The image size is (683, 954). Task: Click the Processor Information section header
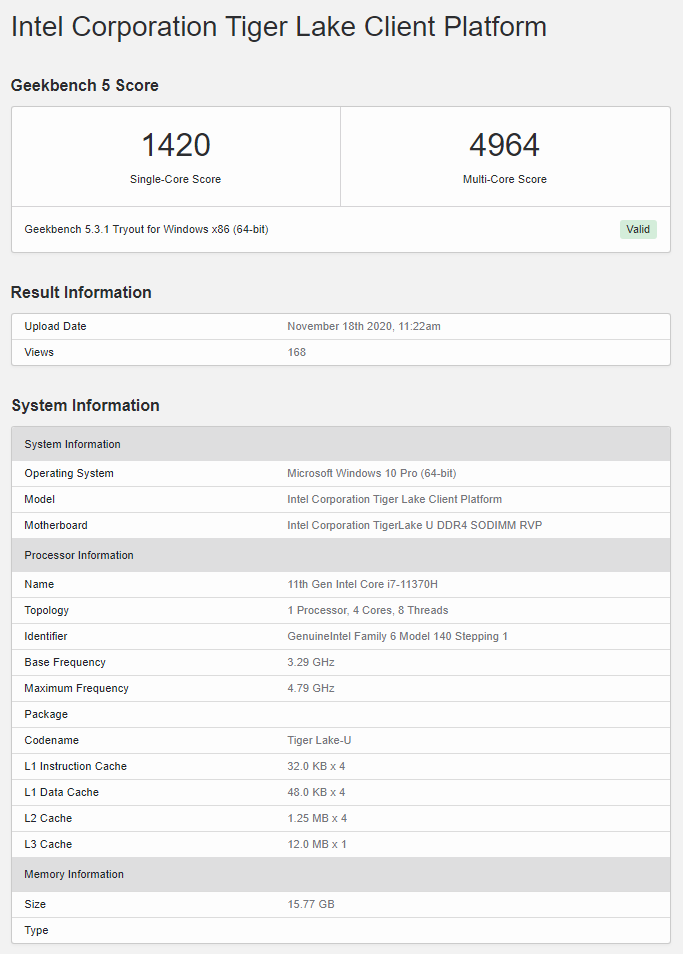coord(341,555)
